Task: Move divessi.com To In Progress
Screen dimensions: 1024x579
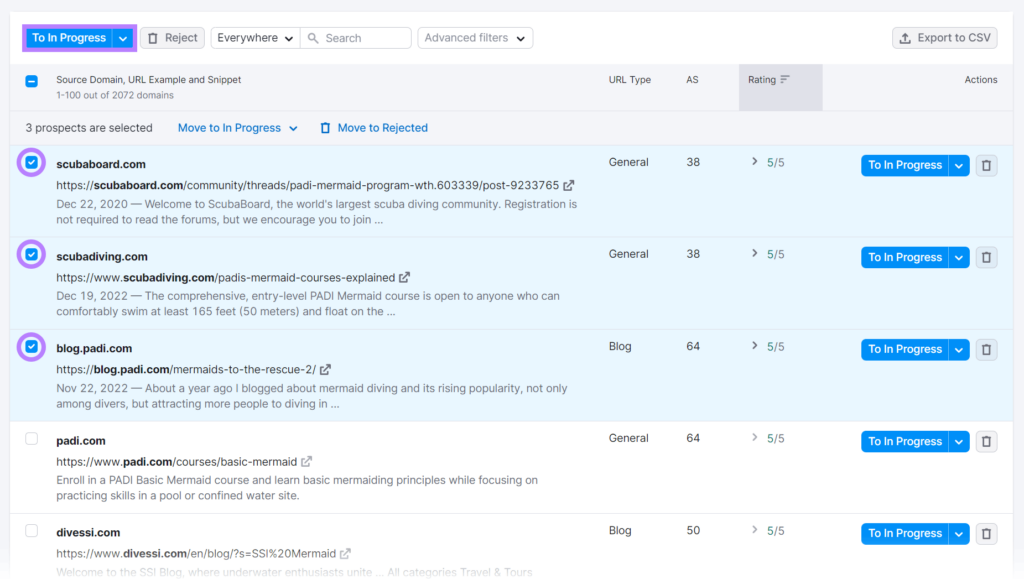Action: [x=904, y=533]
